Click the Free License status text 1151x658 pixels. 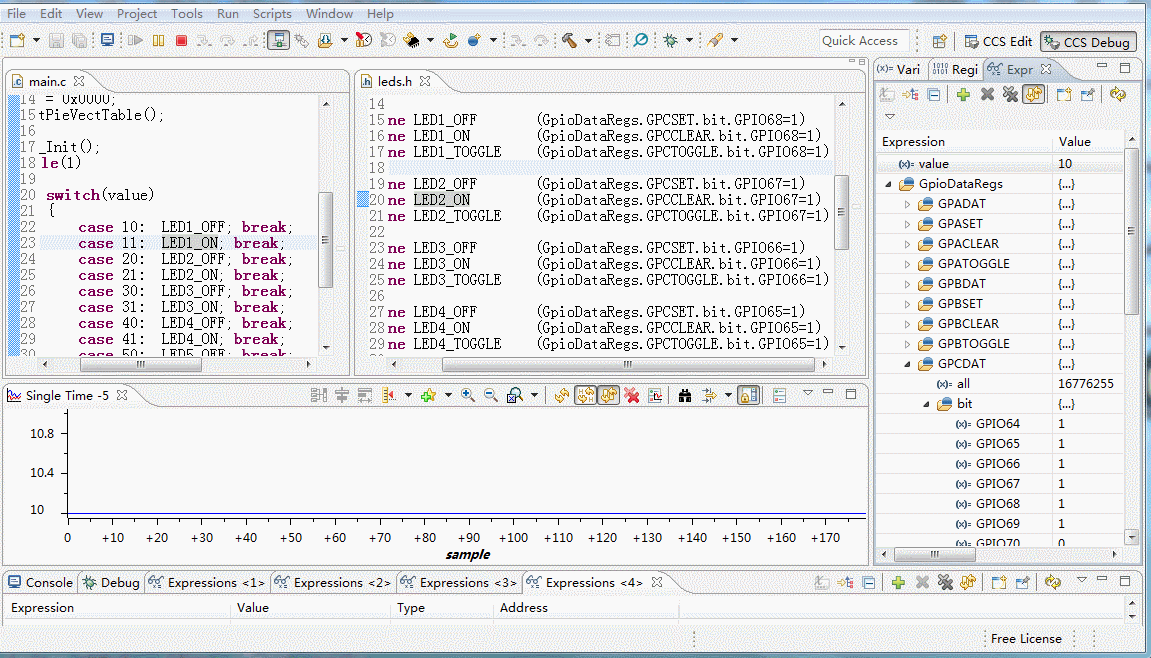click(1025, 639)
